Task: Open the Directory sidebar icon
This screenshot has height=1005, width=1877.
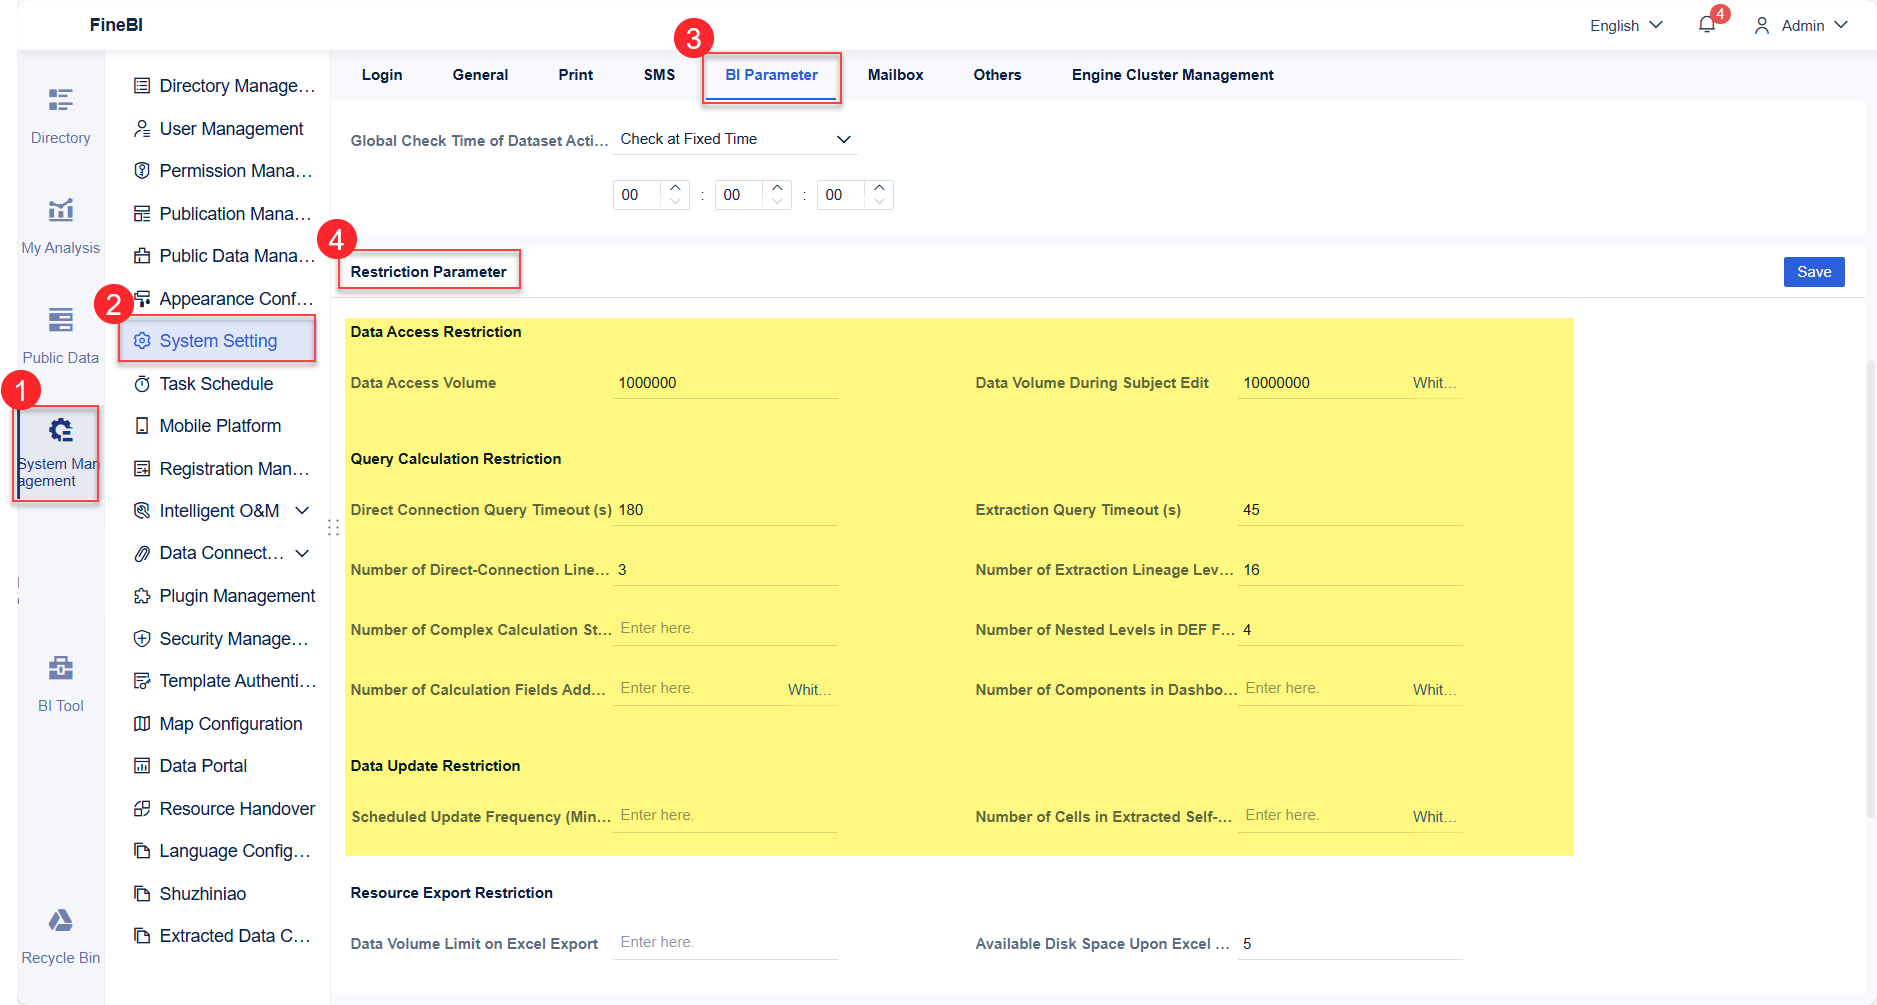Action: click(60, 100)
